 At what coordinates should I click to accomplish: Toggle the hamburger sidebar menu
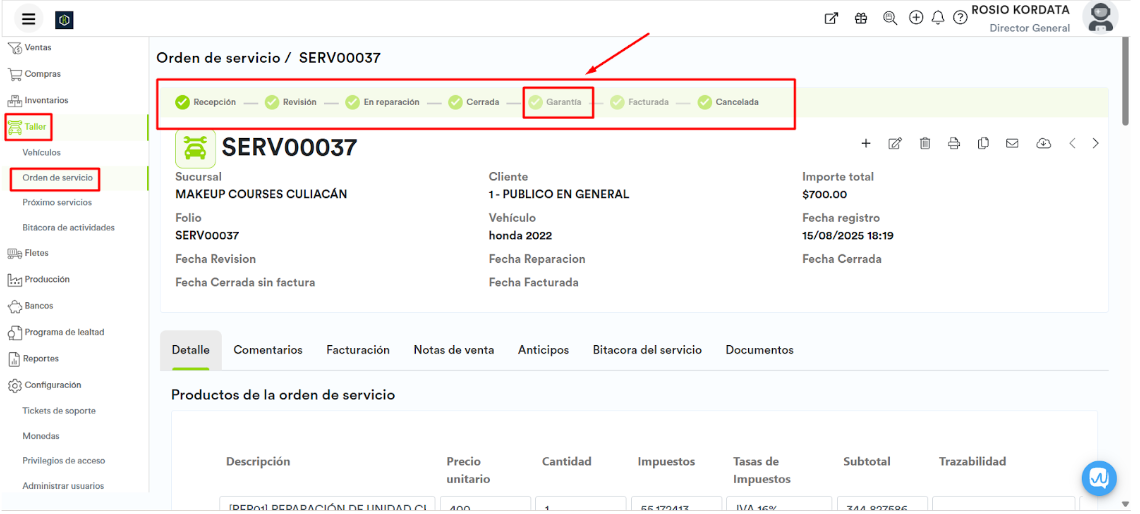(28, 19)
